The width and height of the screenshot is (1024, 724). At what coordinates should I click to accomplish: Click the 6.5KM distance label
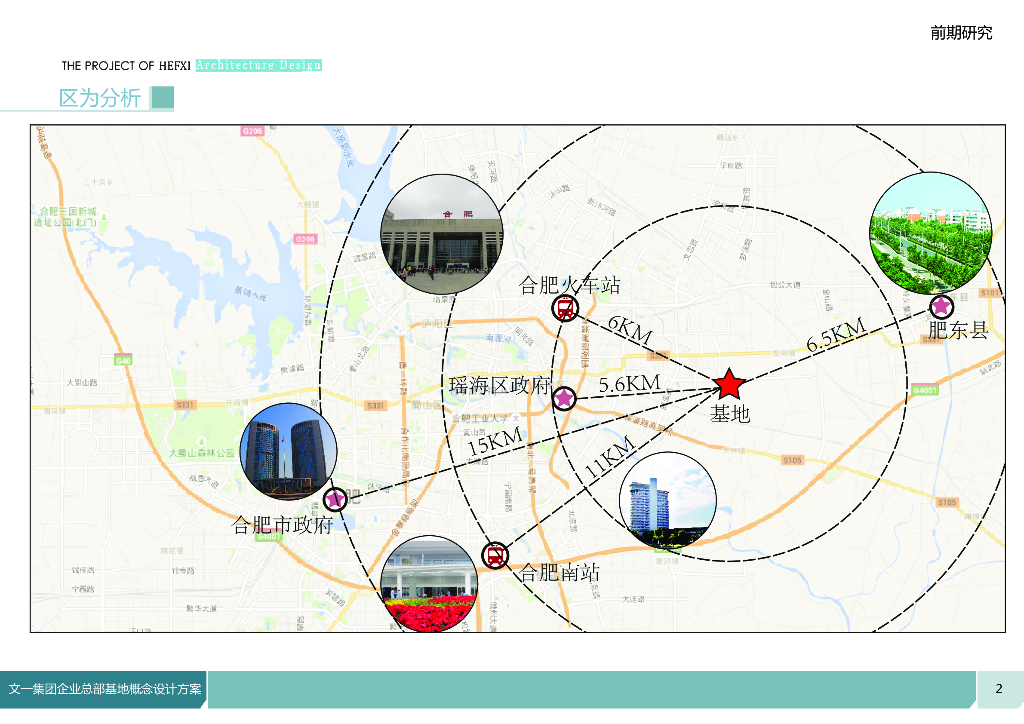(x=836, y=336)
